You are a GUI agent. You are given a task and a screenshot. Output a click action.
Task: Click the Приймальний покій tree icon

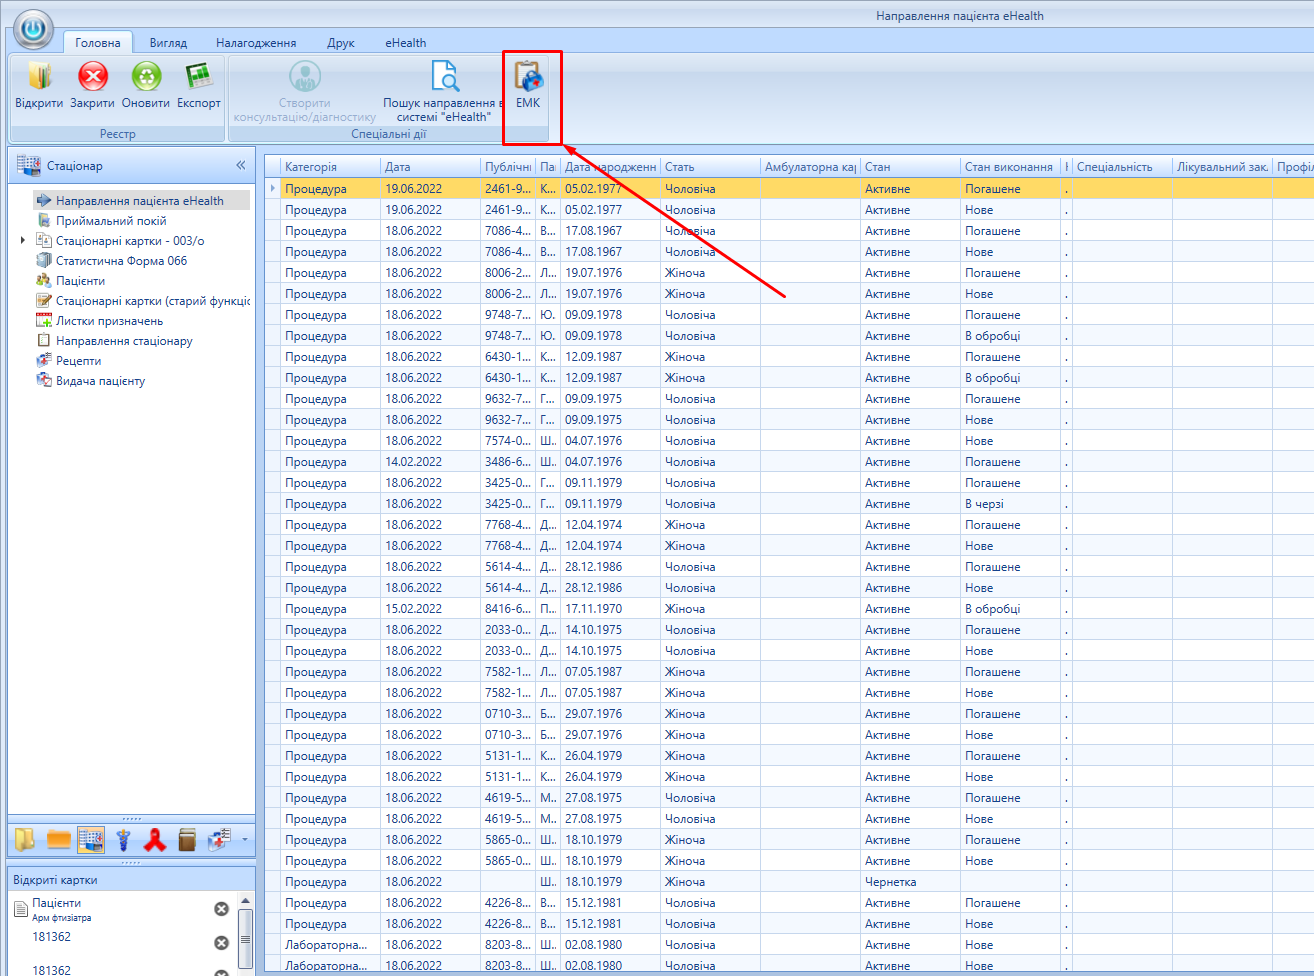tap(44, 221)
